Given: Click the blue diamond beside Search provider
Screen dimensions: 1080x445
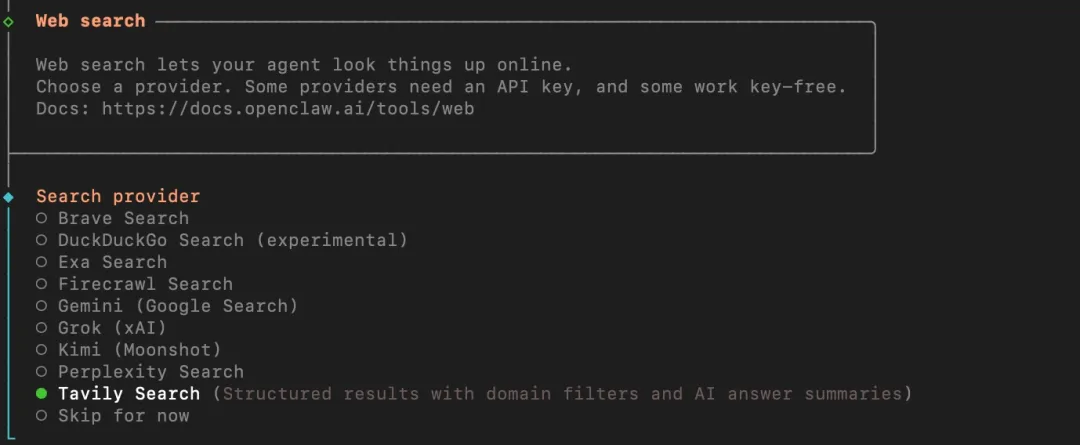Looking at the screenshot, I should tap(9, 197).
